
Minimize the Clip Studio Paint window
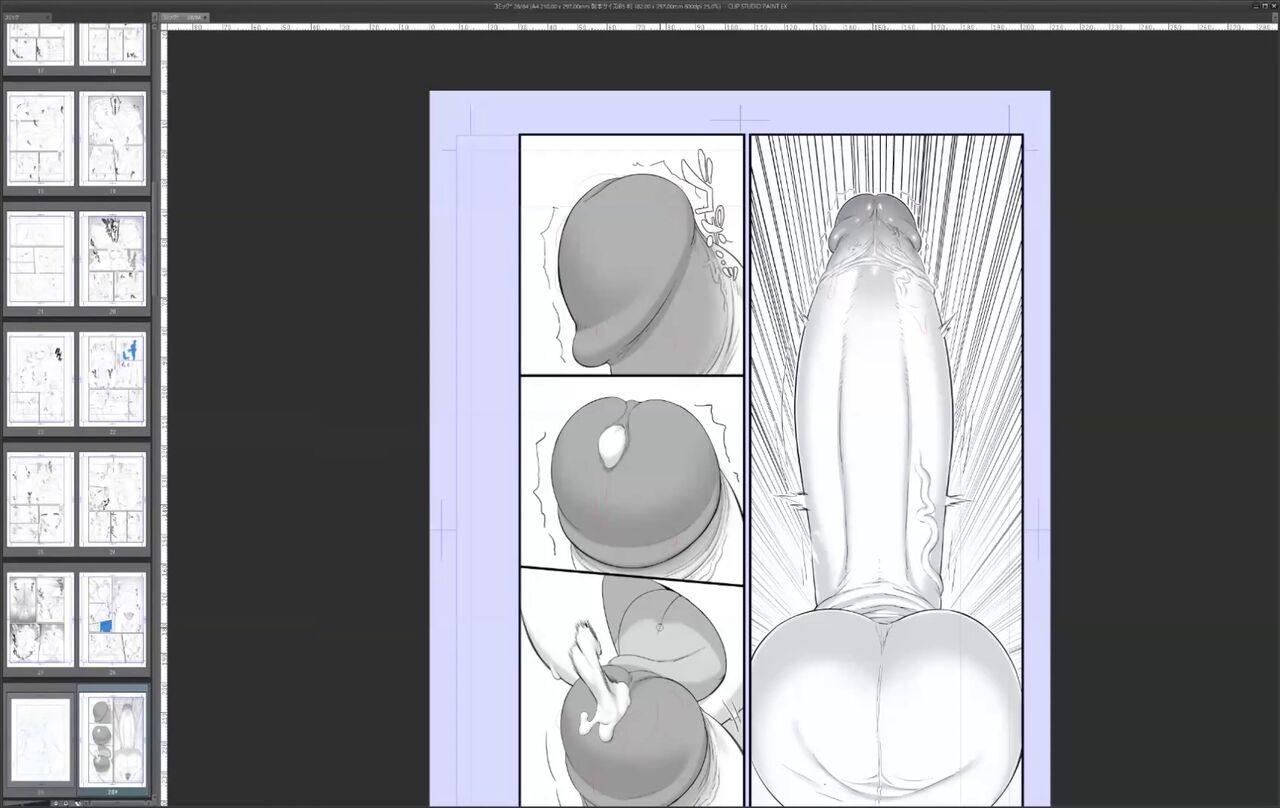(1256, 6)
